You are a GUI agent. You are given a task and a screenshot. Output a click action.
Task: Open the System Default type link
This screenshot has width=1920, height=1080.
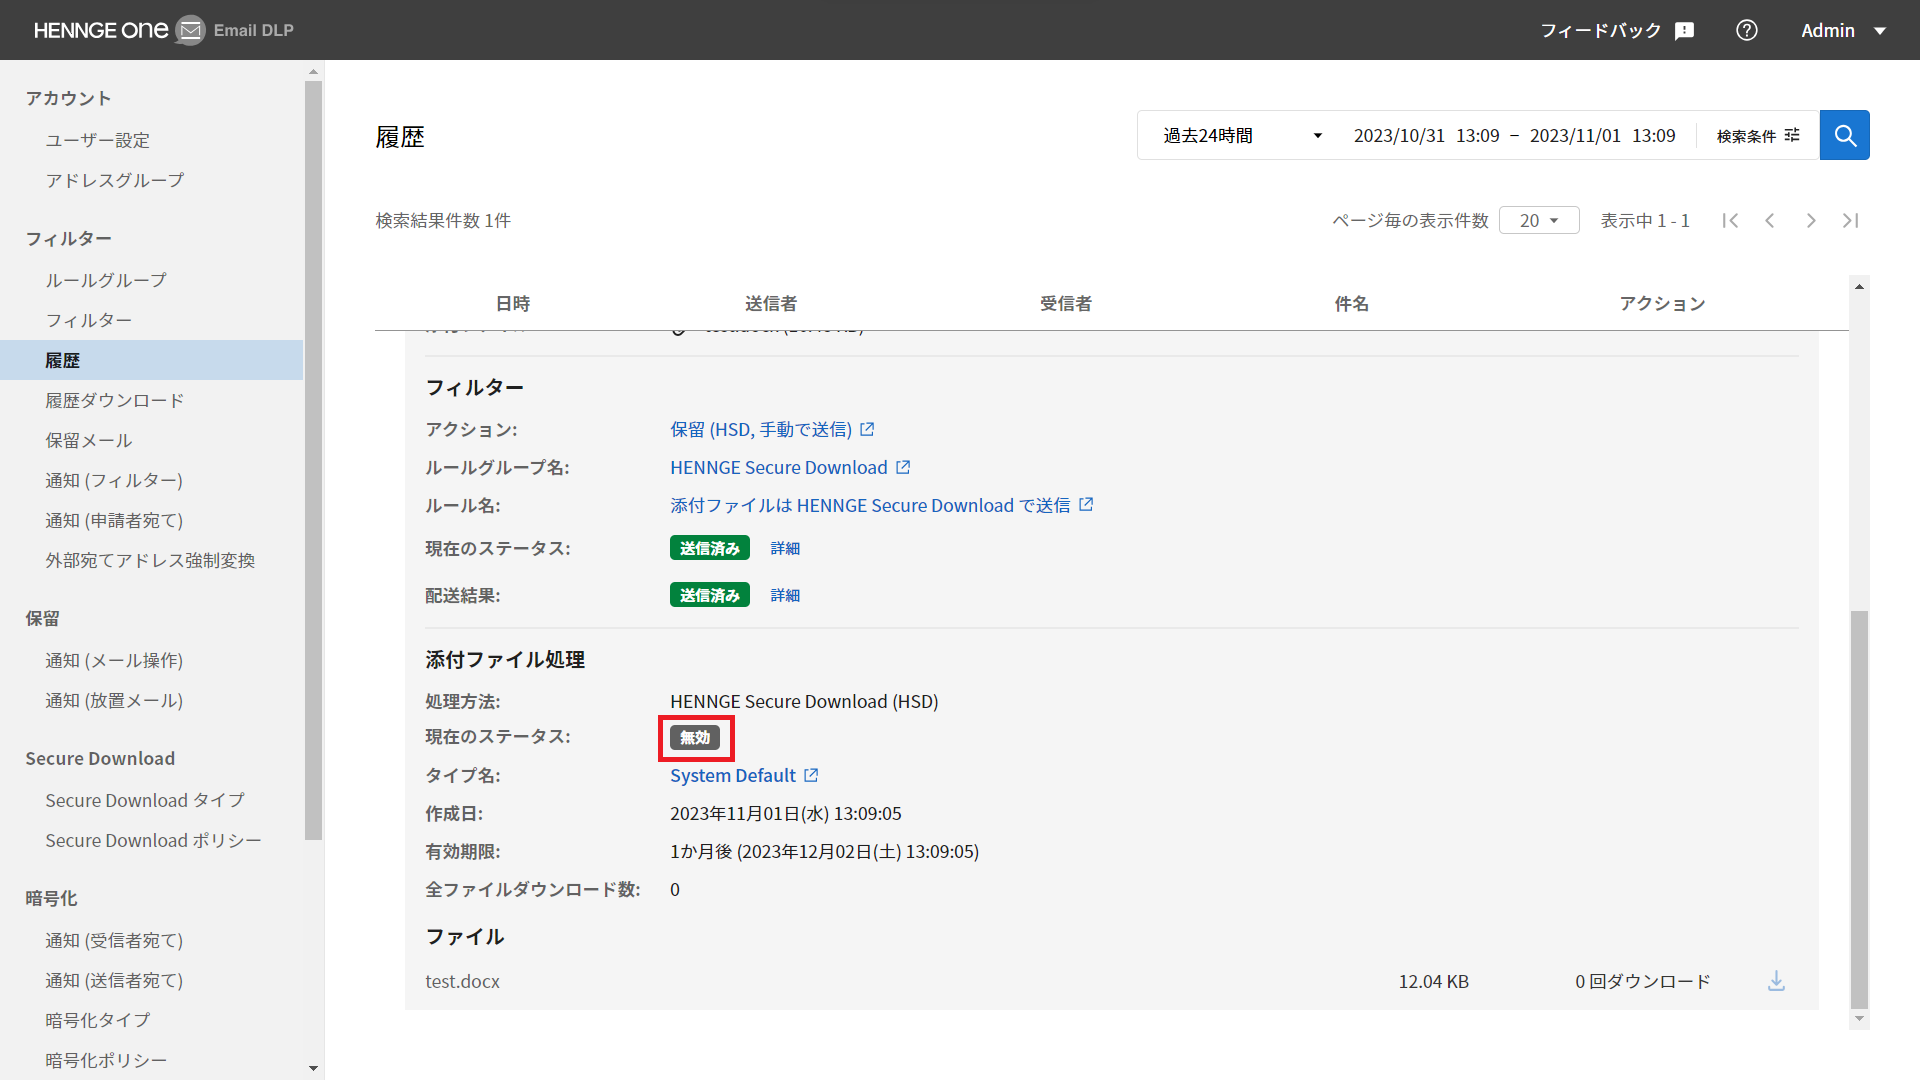tap(733, 775)
